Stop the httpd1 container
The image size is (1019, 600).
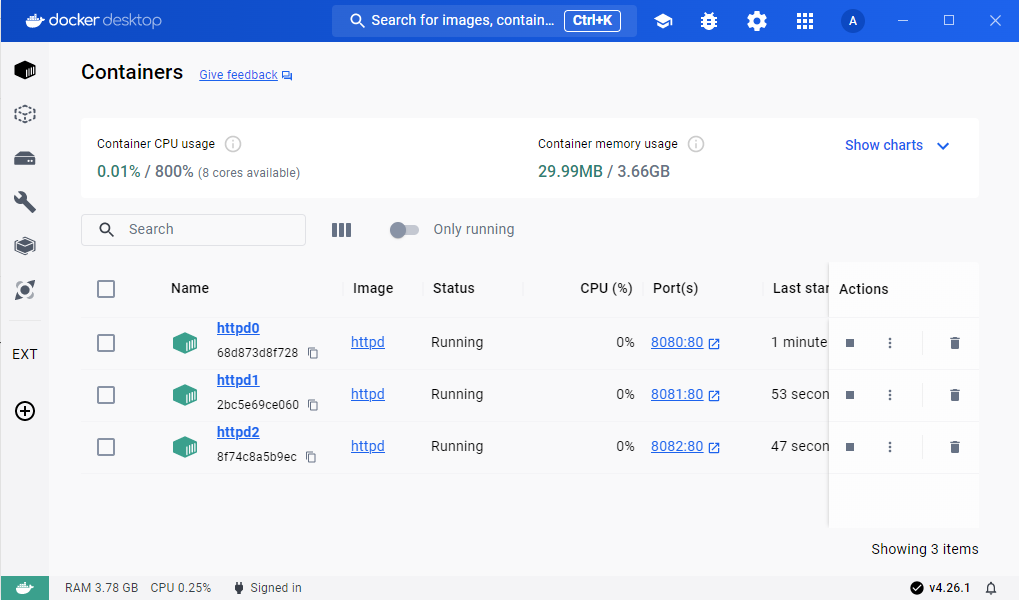[x=849, y=395]
